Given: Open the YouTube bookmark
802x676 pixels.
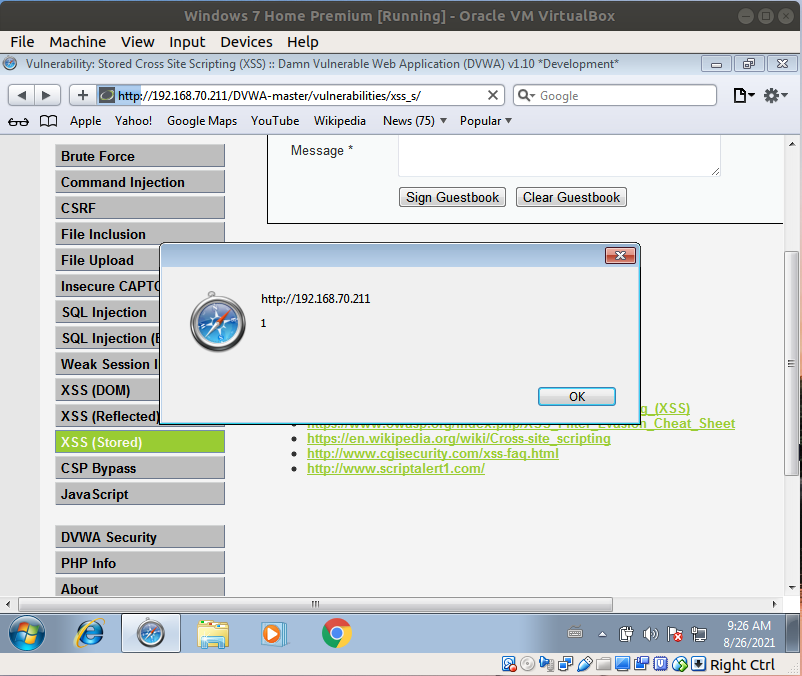Looking at the screenshot, I should coord(275,121).
